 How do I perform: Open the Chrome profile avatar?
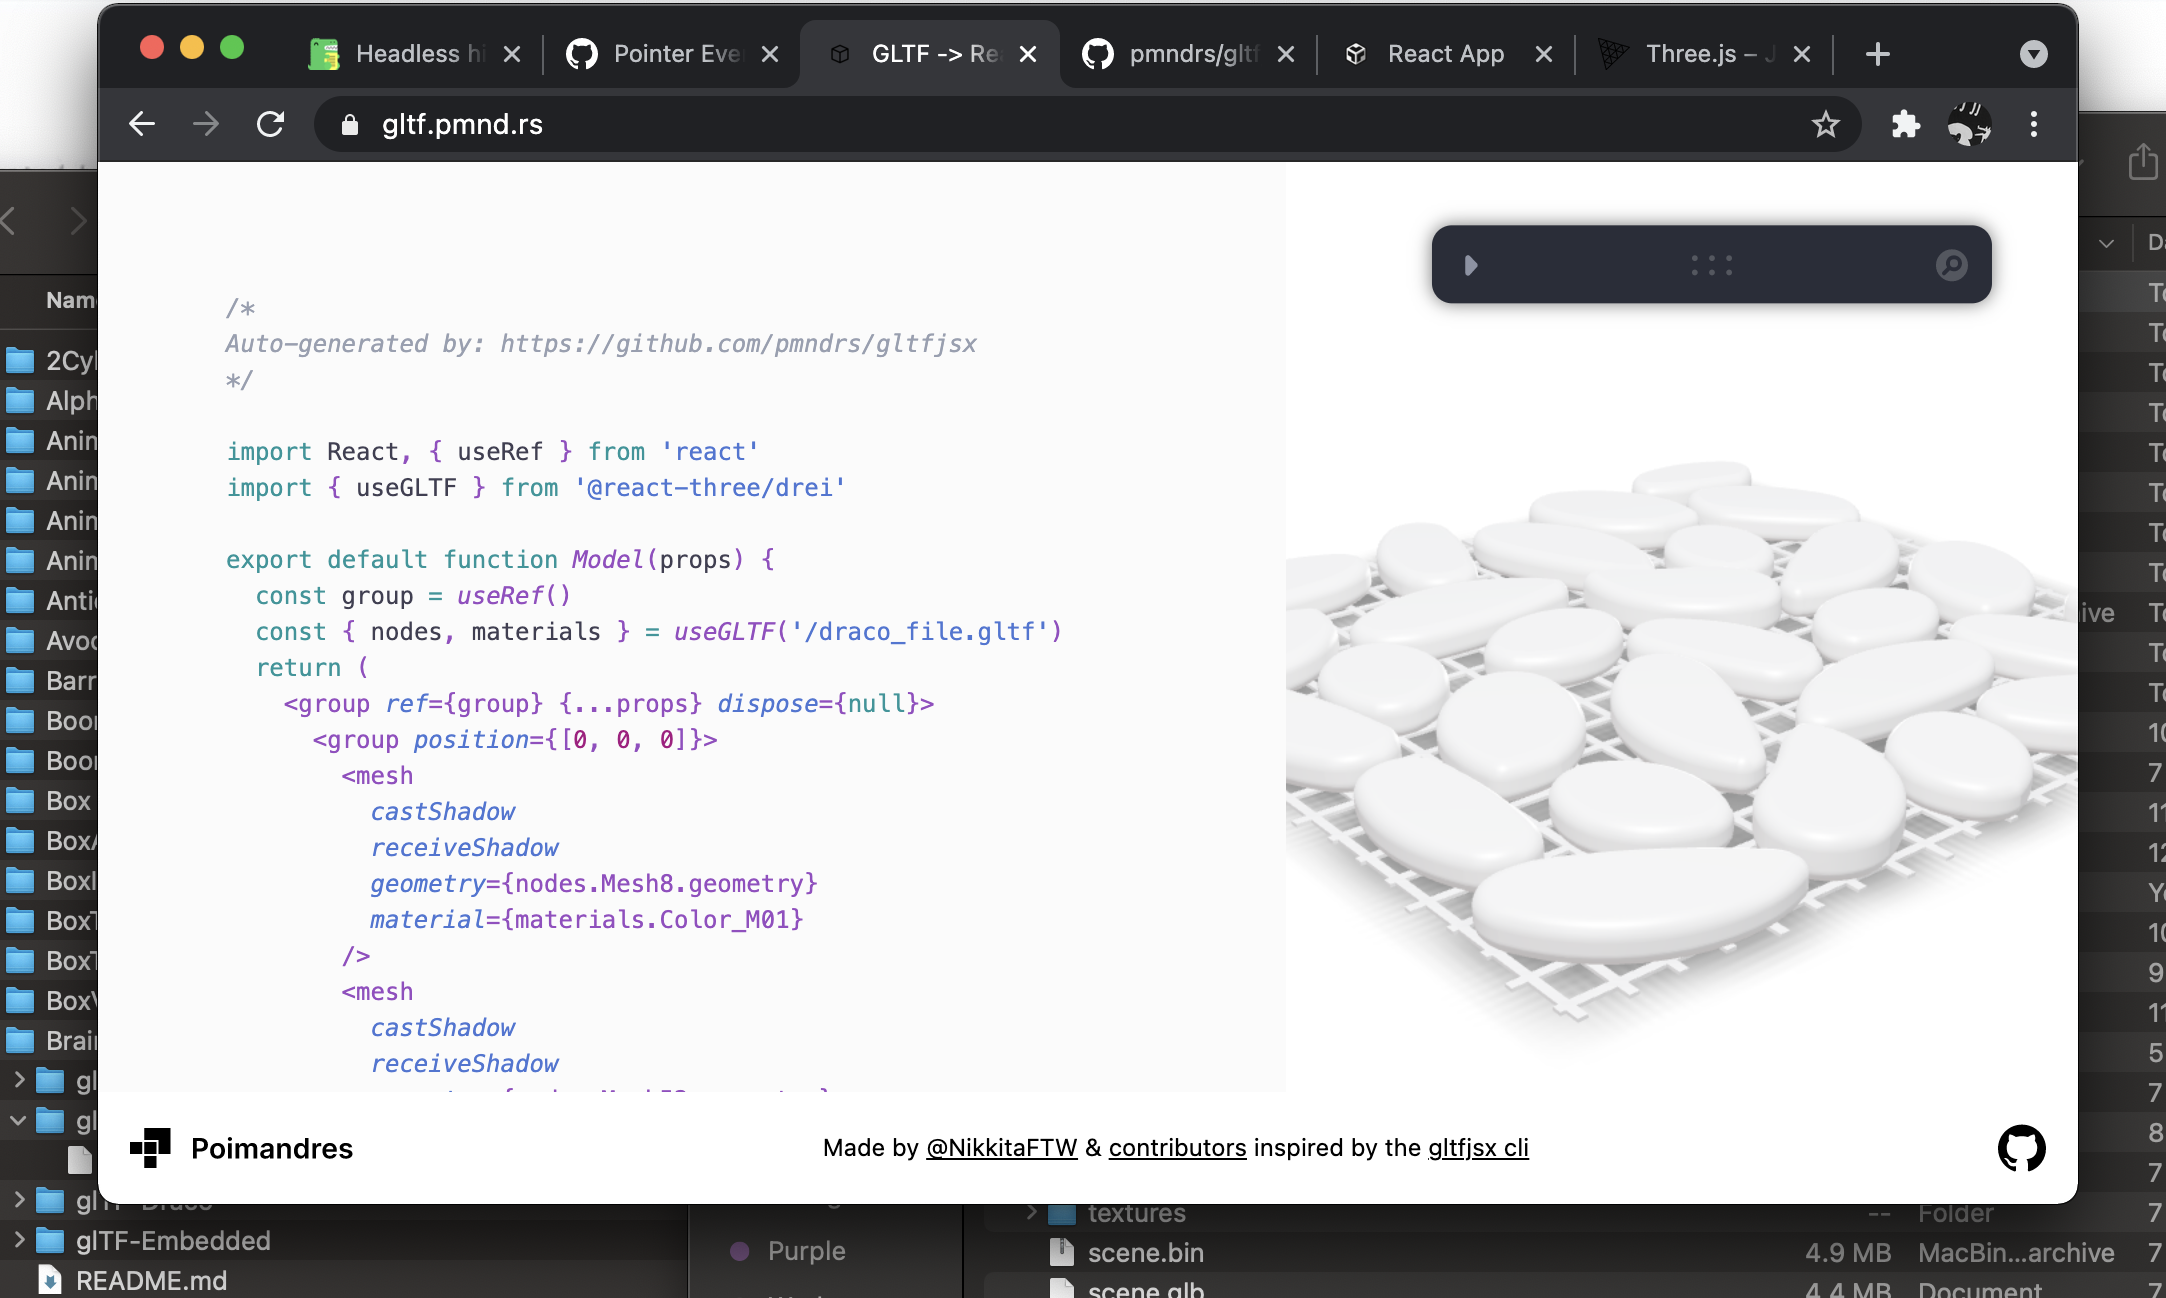click(x=1969, y=124)
